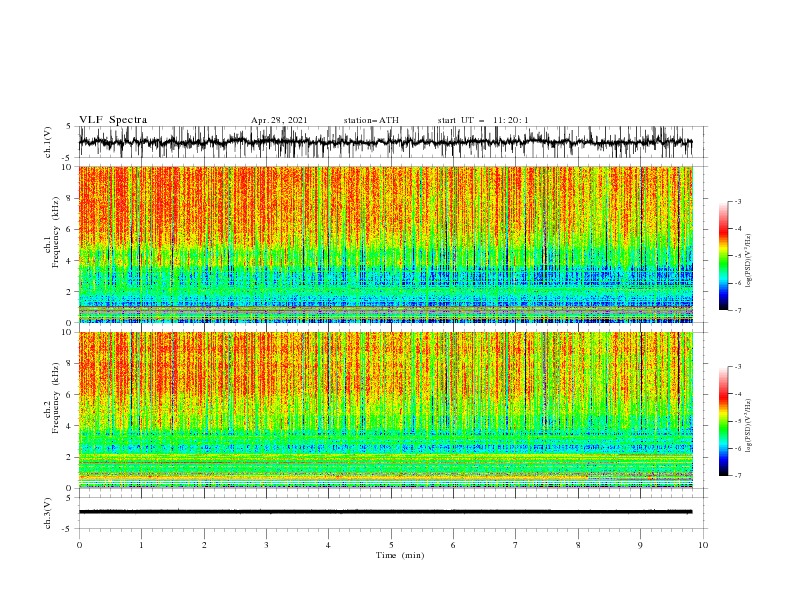Select the "start UT = 11:20:1" text

(x=483, y=120)
